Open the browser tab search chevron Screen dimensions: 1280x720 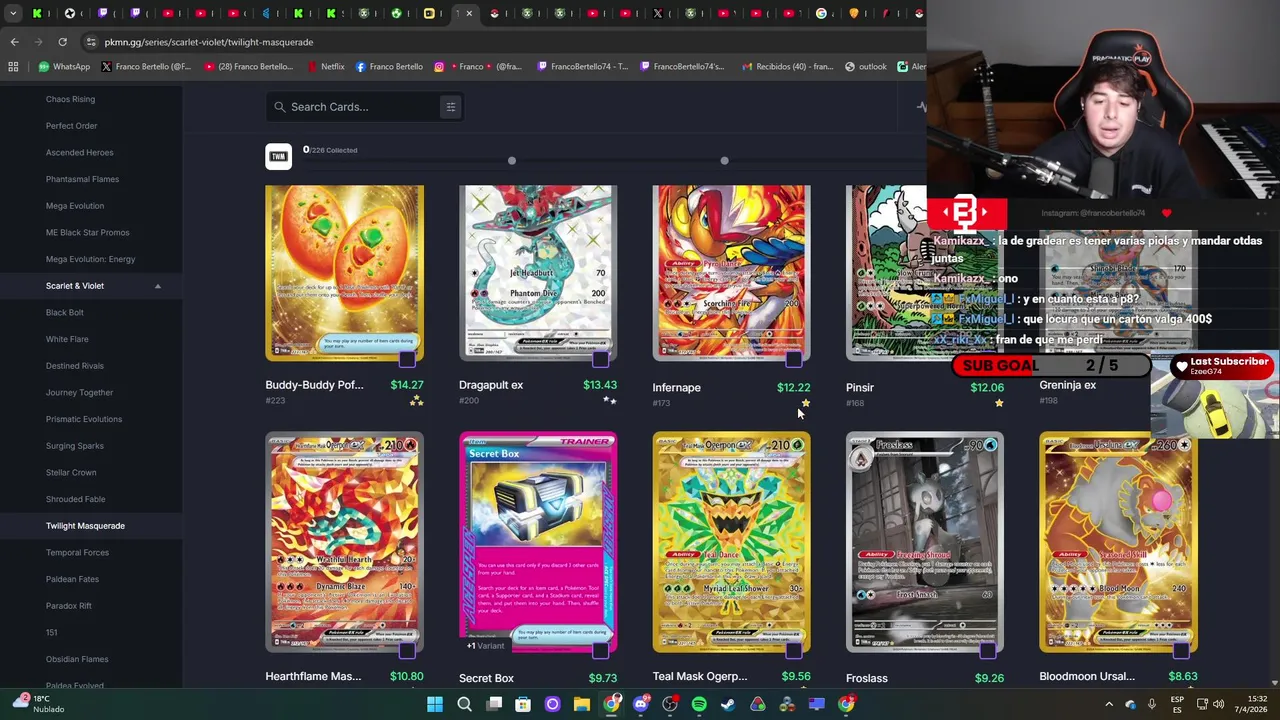tap(13, 14)
